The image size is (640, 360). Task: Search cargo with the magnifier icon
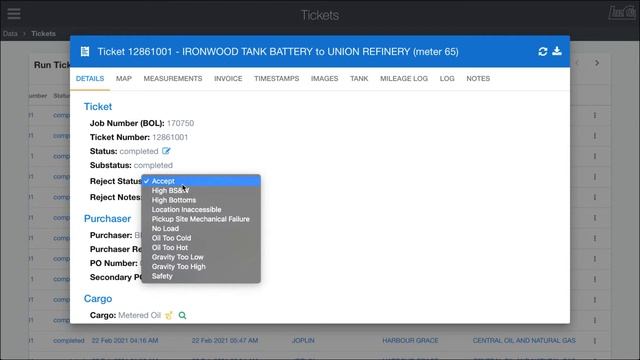click(182, 315)
